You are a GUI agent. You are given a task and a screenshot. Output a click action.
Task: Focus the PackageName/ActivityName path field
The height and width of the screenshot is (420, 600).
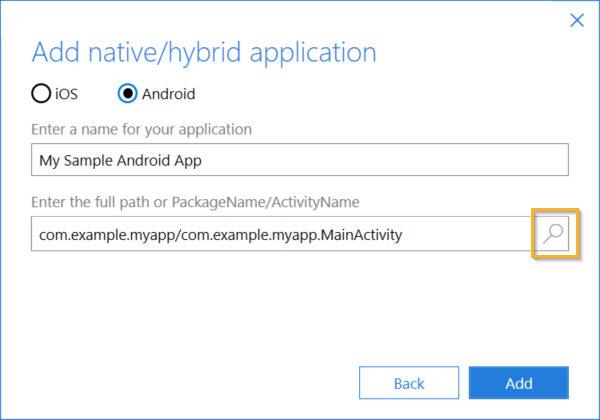(280, 235)
